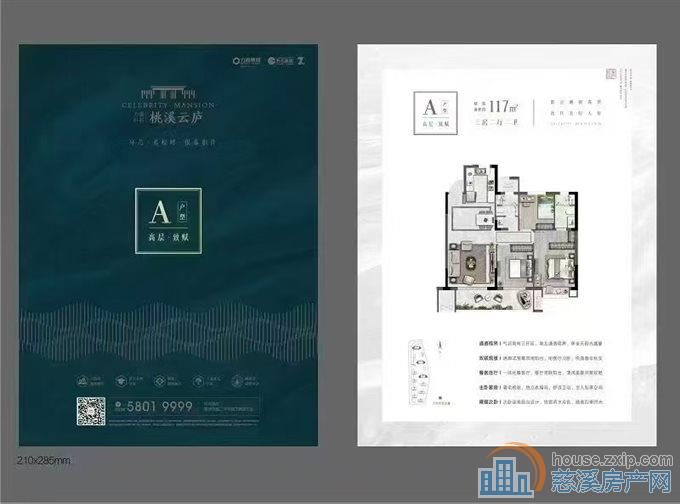Click the north compass on the site map
This screenshot has height=504, width=680.
[440, 347]
